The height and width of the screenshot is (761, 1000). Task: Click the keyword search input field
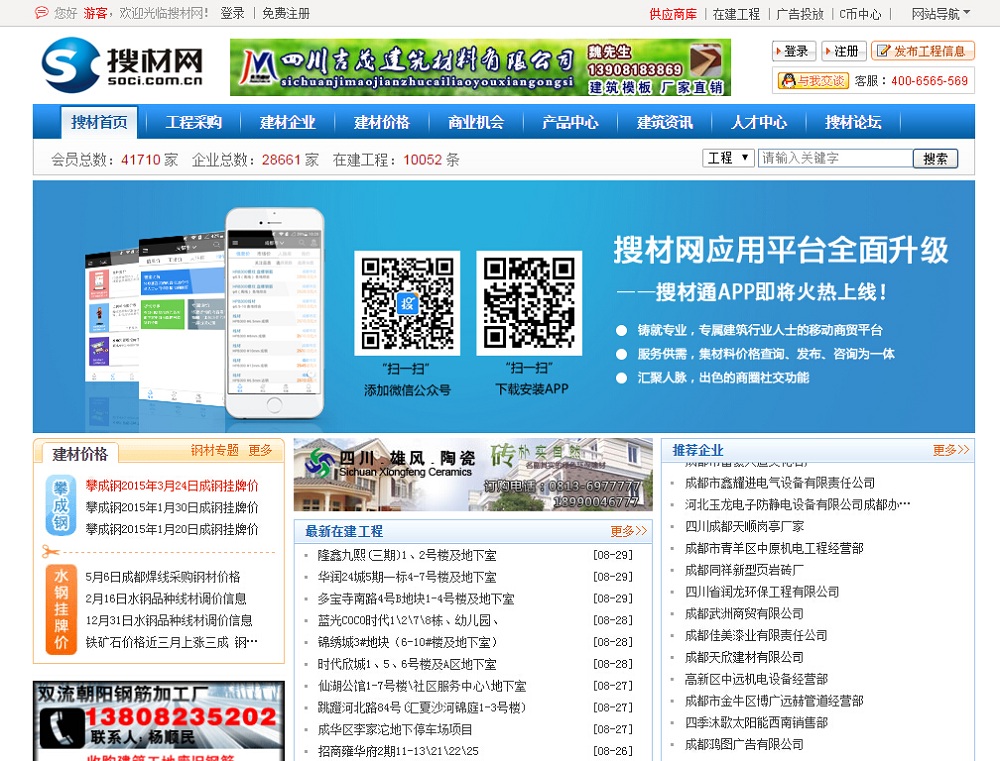[x=835, y=158]
